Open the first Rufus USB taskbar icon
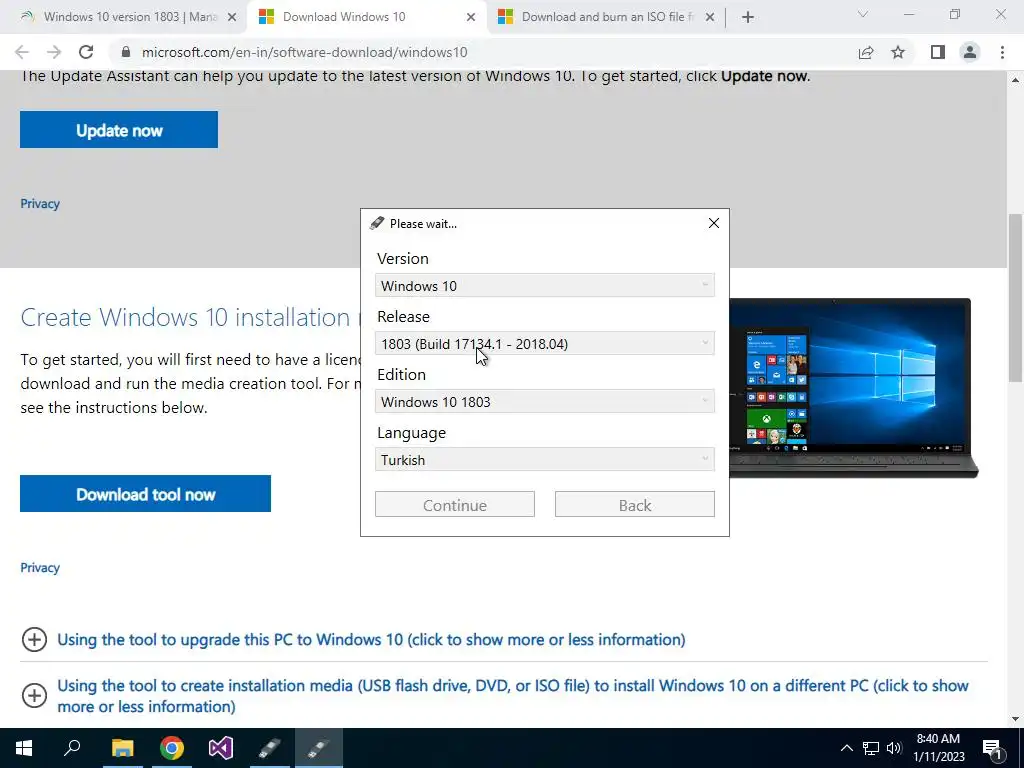1024x768 pixels. pyautogui.click(x=270, y=748)
